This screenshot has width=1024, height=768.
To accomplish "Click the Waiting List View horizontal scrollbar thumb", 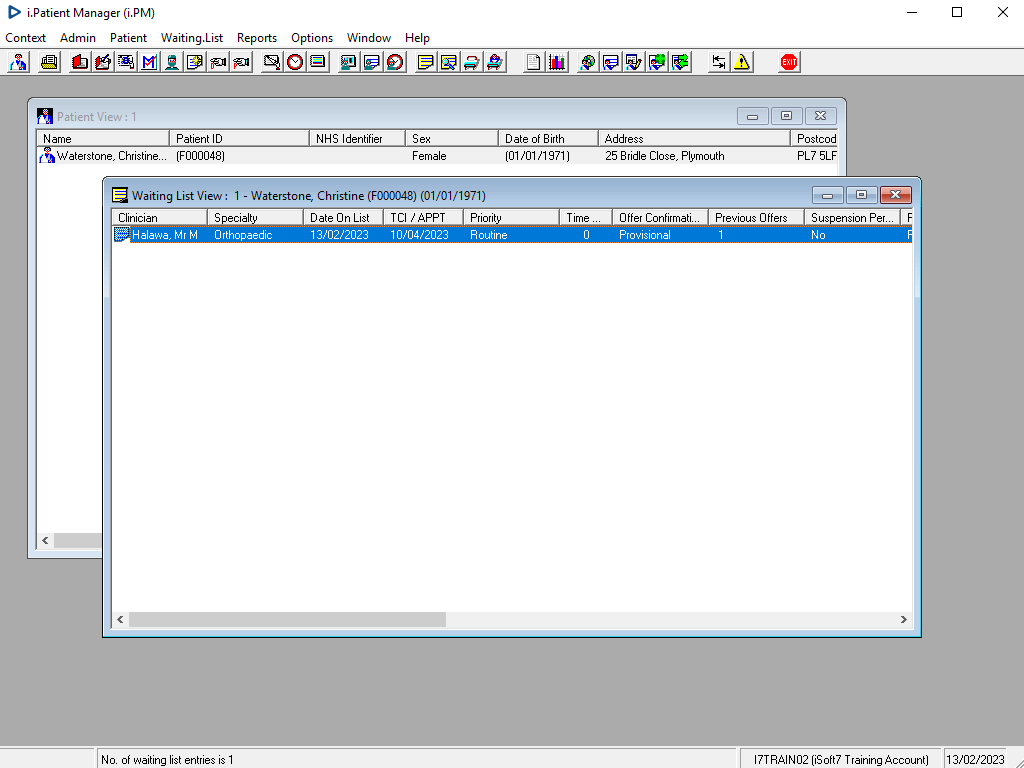I will (x=287, y=619).
